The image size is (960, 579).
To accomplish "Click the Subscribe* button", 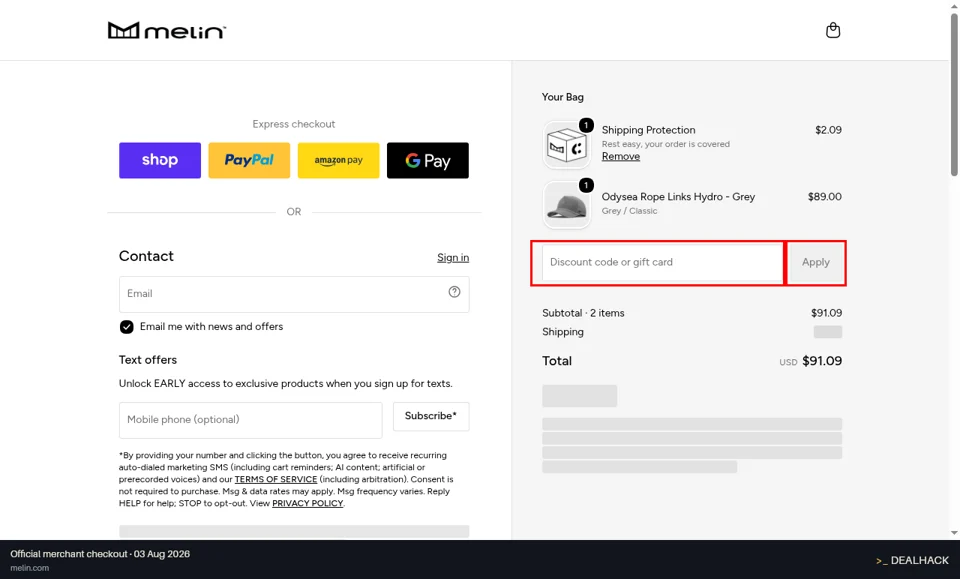I will [x=431, y=416].
